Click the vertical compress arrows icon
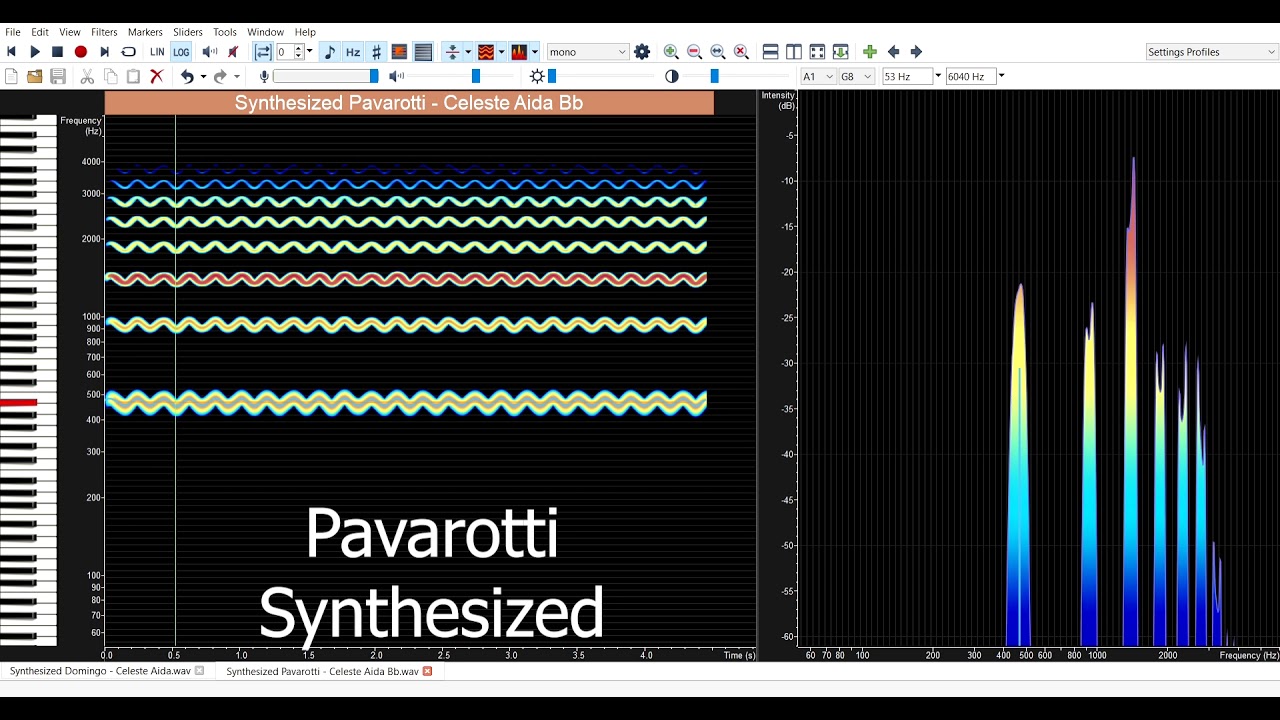Viewport: 1280px width, 720px height. pos(452,52)
